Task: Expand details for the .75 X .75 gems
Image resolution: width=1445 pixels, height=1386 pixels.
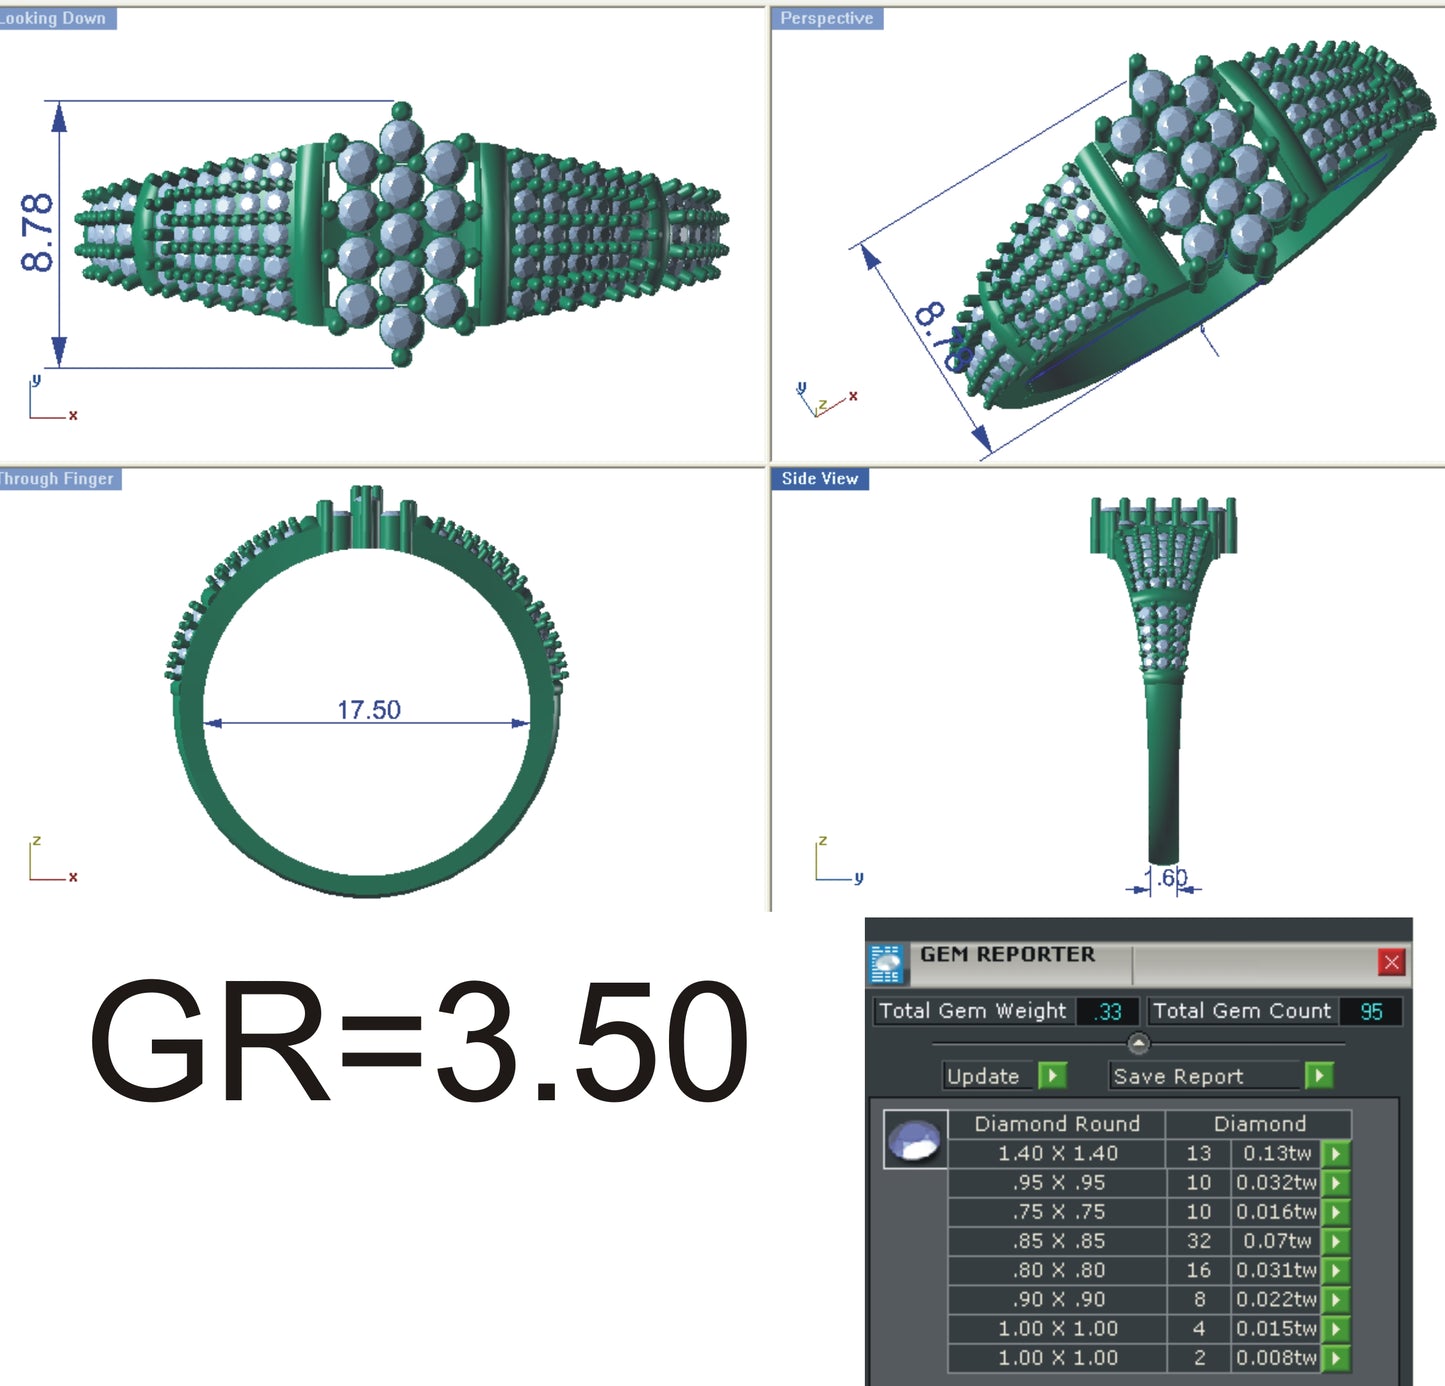Action: (1338, 1212)
